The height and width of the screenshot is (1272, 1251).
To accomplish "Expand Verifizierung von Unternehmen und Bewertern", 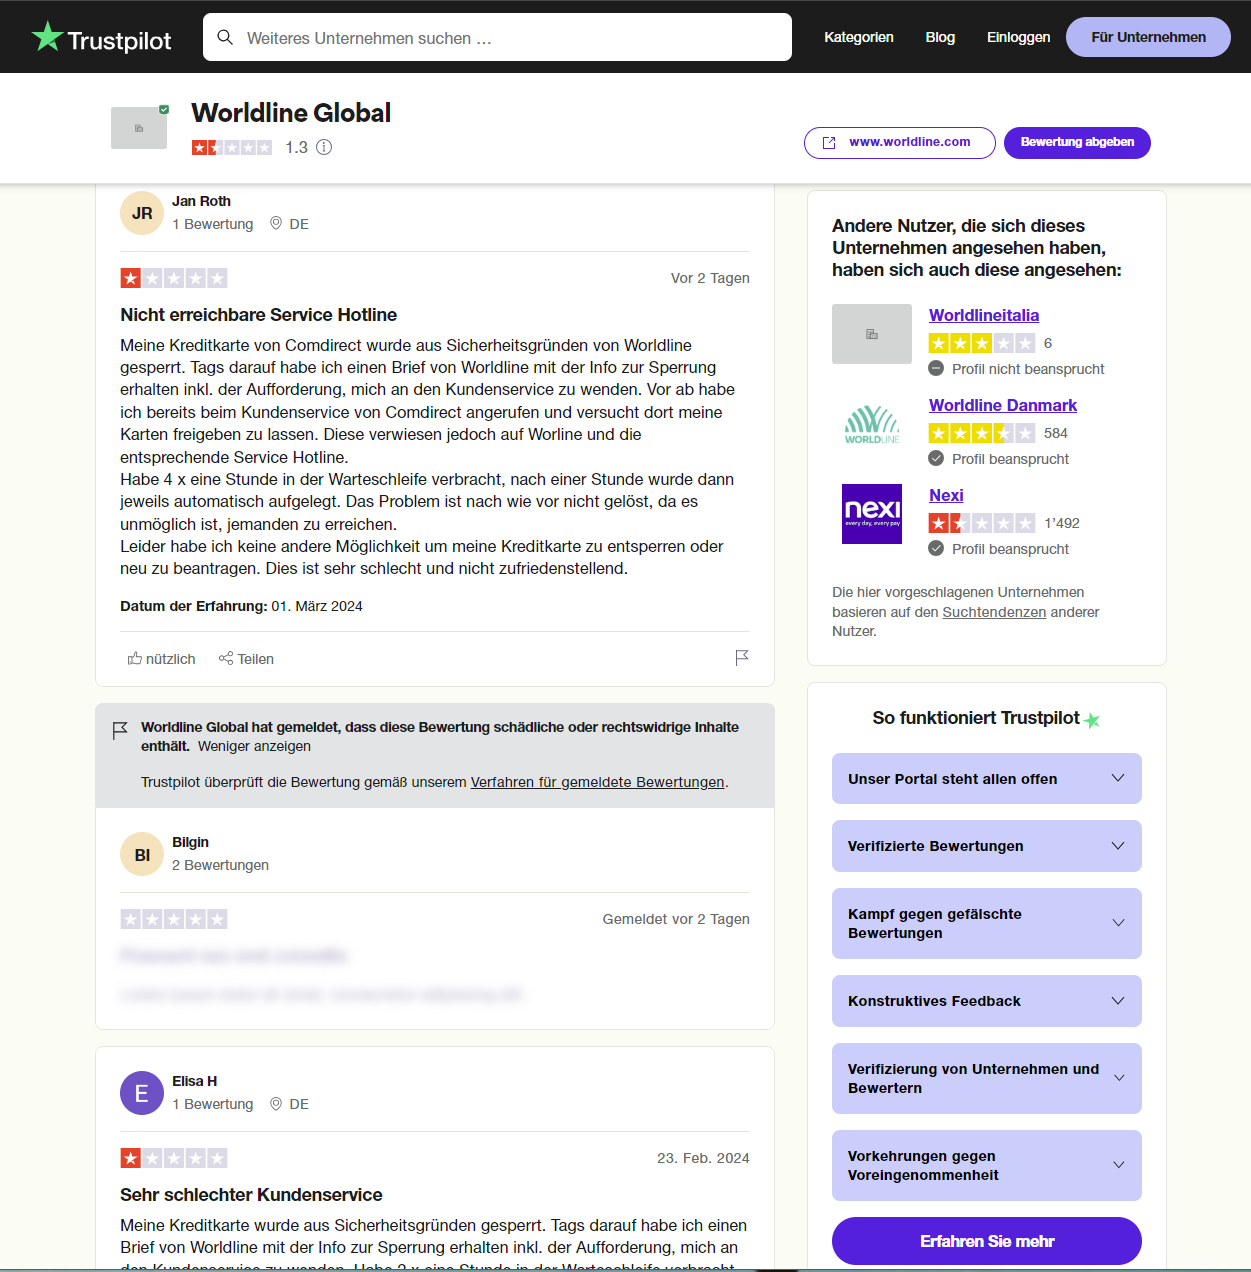I will (x=987, y=1078).
